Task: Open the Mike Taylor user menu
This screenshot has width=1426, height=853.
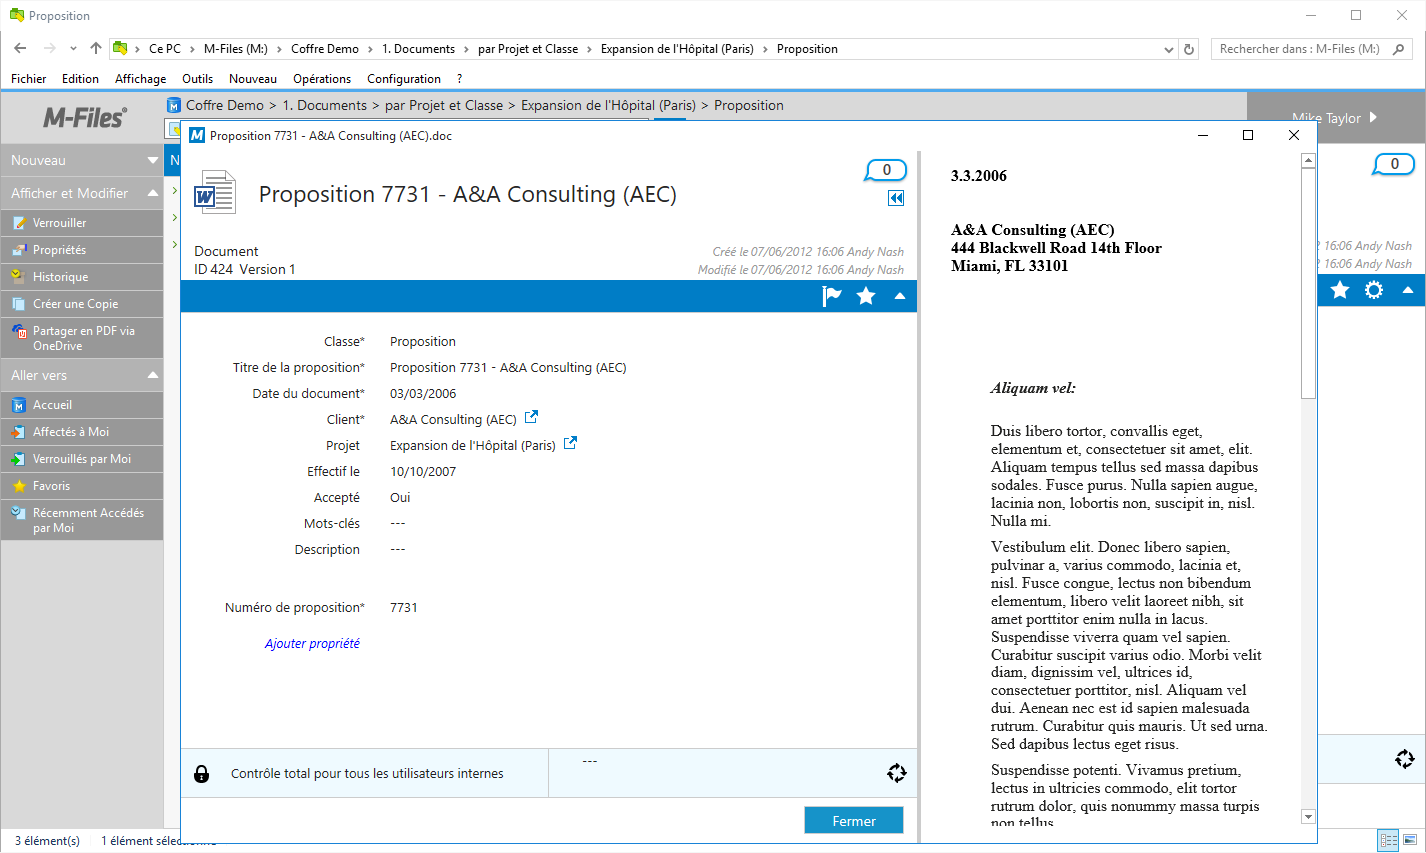Action: point(1334,118)
